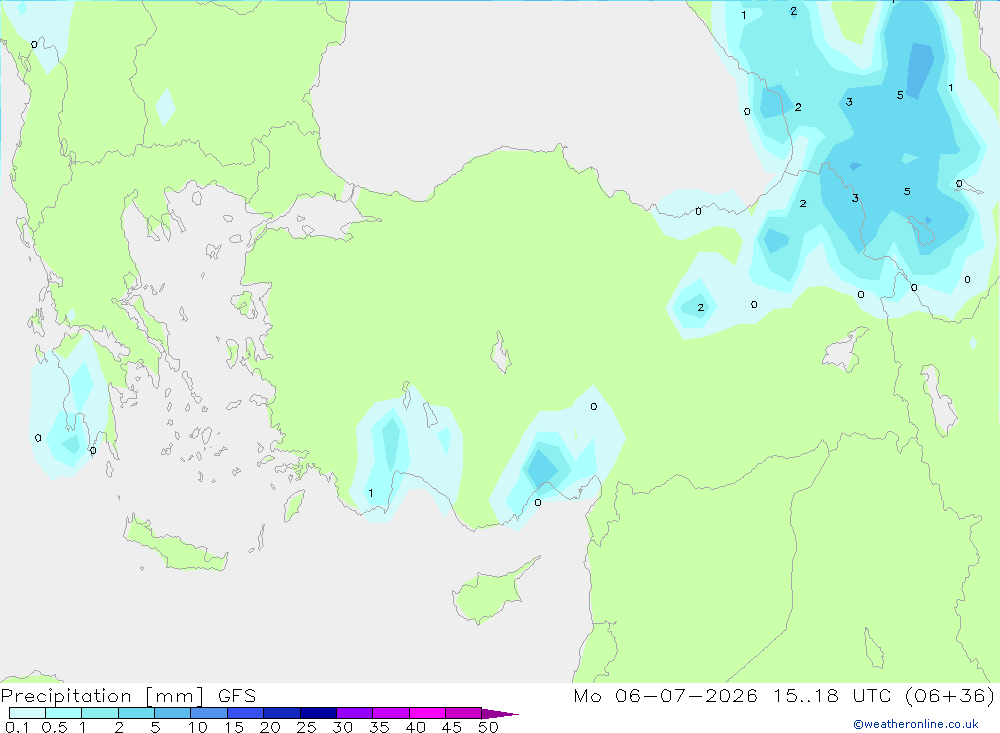This screenshot has height=733, width=1000.
Task: Click the '30' legend scale label
Action: tap(343, 727)
